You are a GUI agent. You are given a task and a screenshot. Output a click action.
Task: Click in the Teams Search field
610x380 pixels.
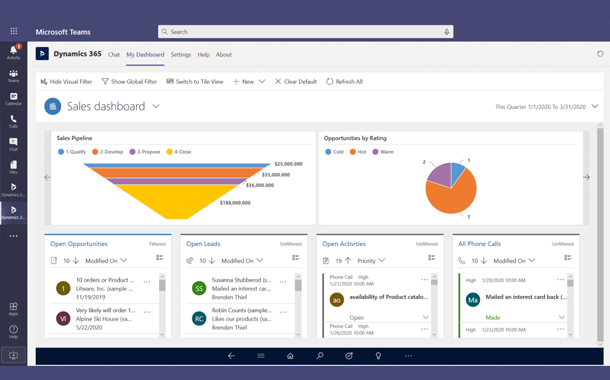(305, 32)
